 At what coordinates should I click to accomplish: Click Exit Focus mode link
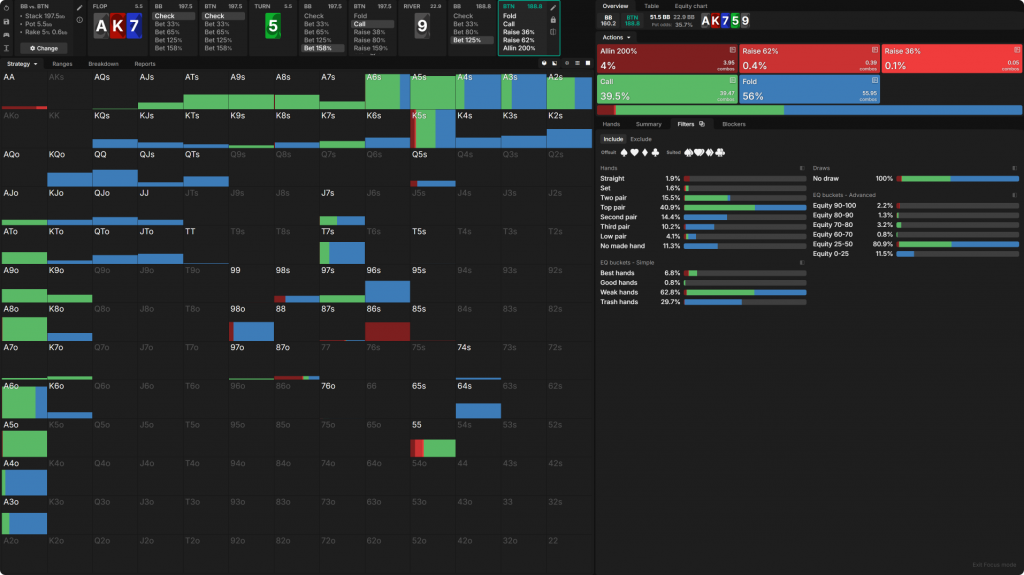tap(994, 565)
